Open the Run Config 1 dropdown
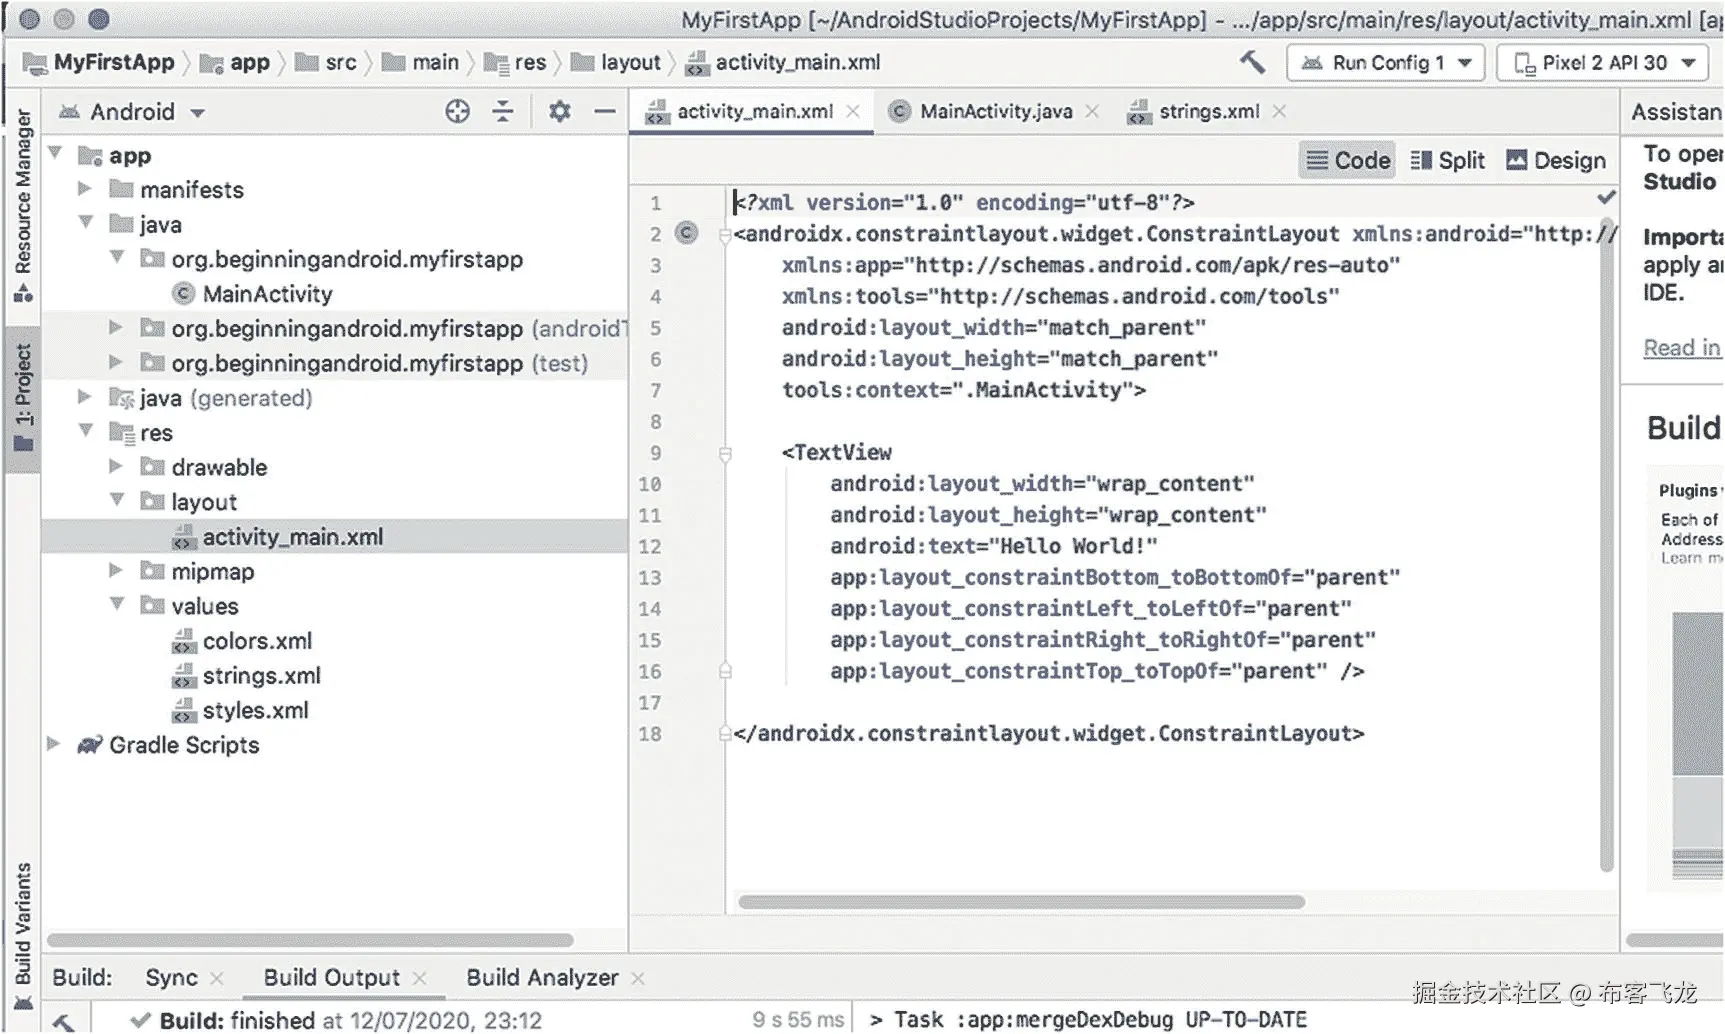1725x1034 pixels. tap(1386, 62)
